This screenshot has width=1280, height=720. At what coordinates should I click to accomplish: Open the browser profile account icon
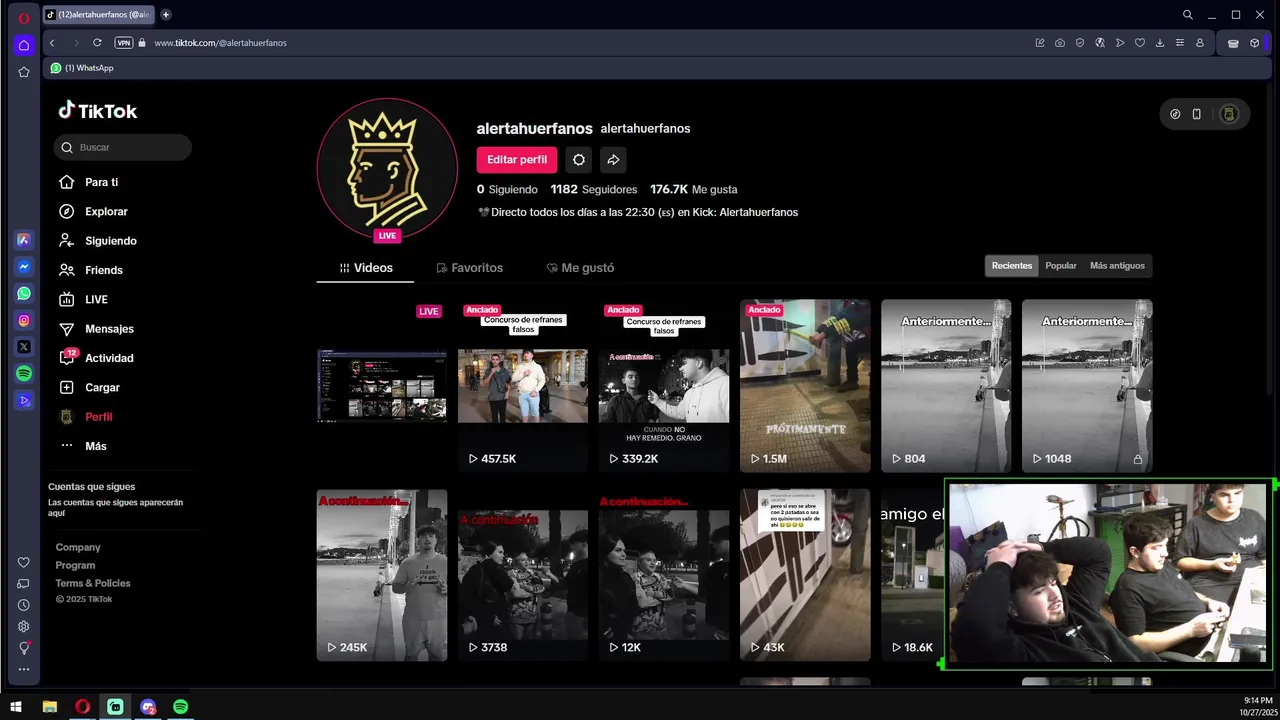pos(1200,43)
